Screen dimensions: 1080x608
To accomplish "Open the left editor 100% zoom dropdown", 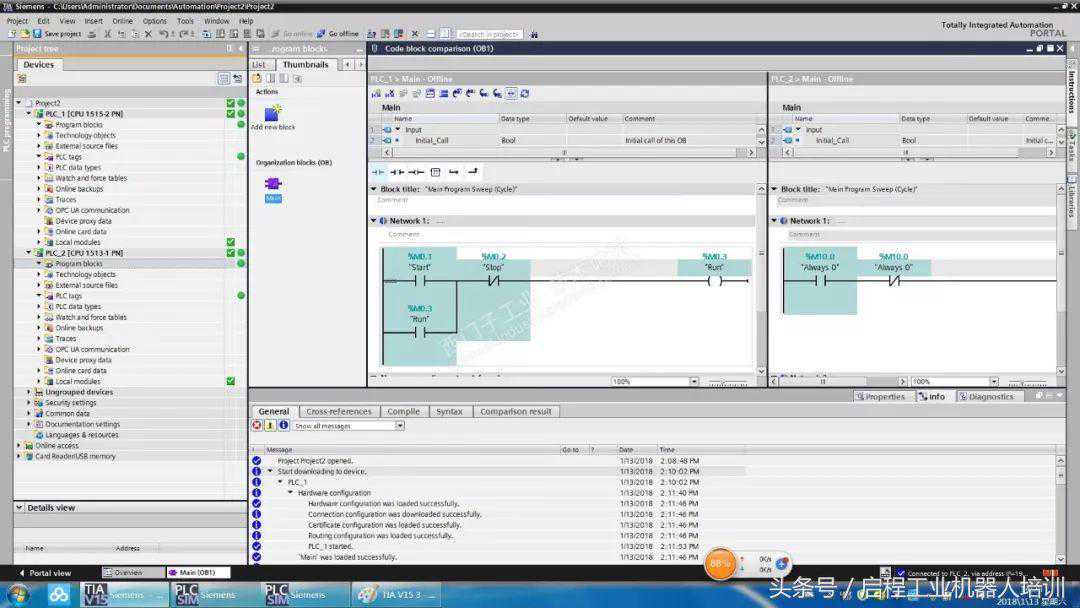I will pyautogui.click(x=694, y=381).
